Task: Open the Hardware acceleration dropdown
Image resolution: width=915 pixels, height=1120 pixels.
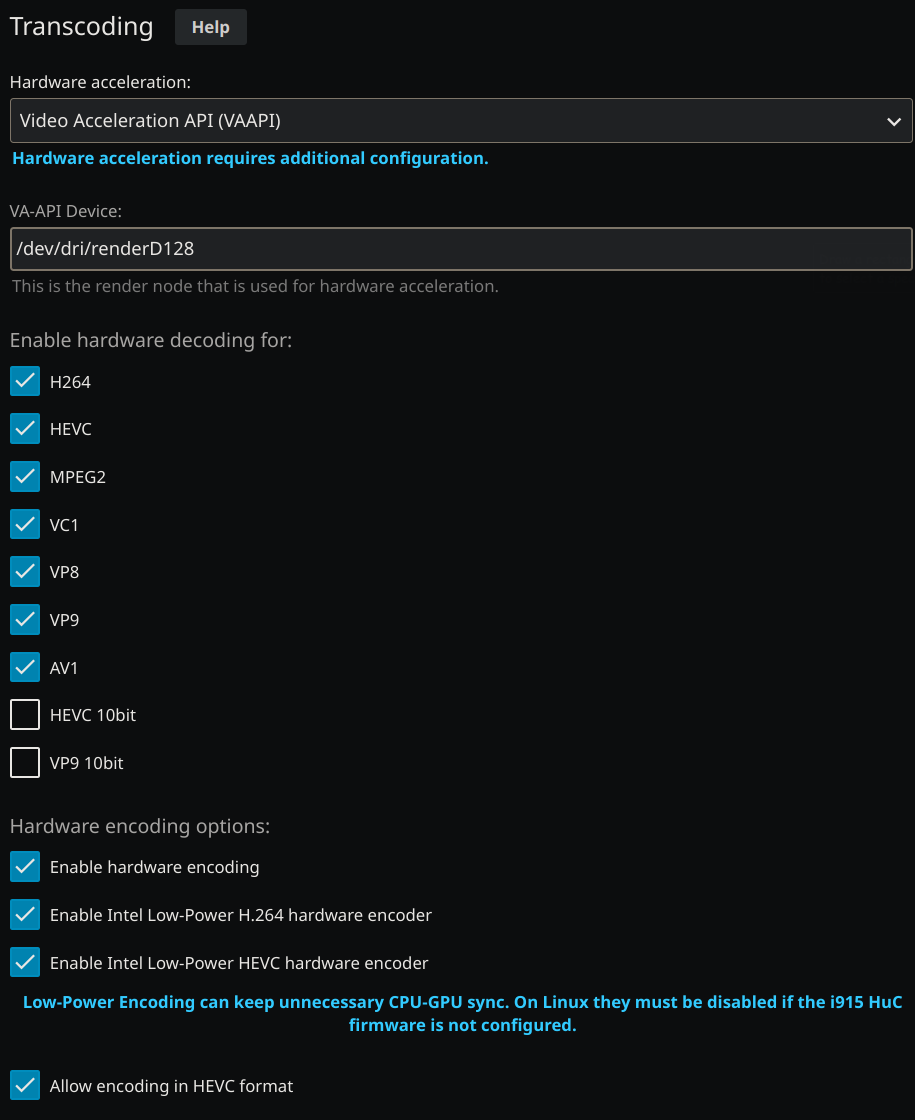Action: pos(460,121)
